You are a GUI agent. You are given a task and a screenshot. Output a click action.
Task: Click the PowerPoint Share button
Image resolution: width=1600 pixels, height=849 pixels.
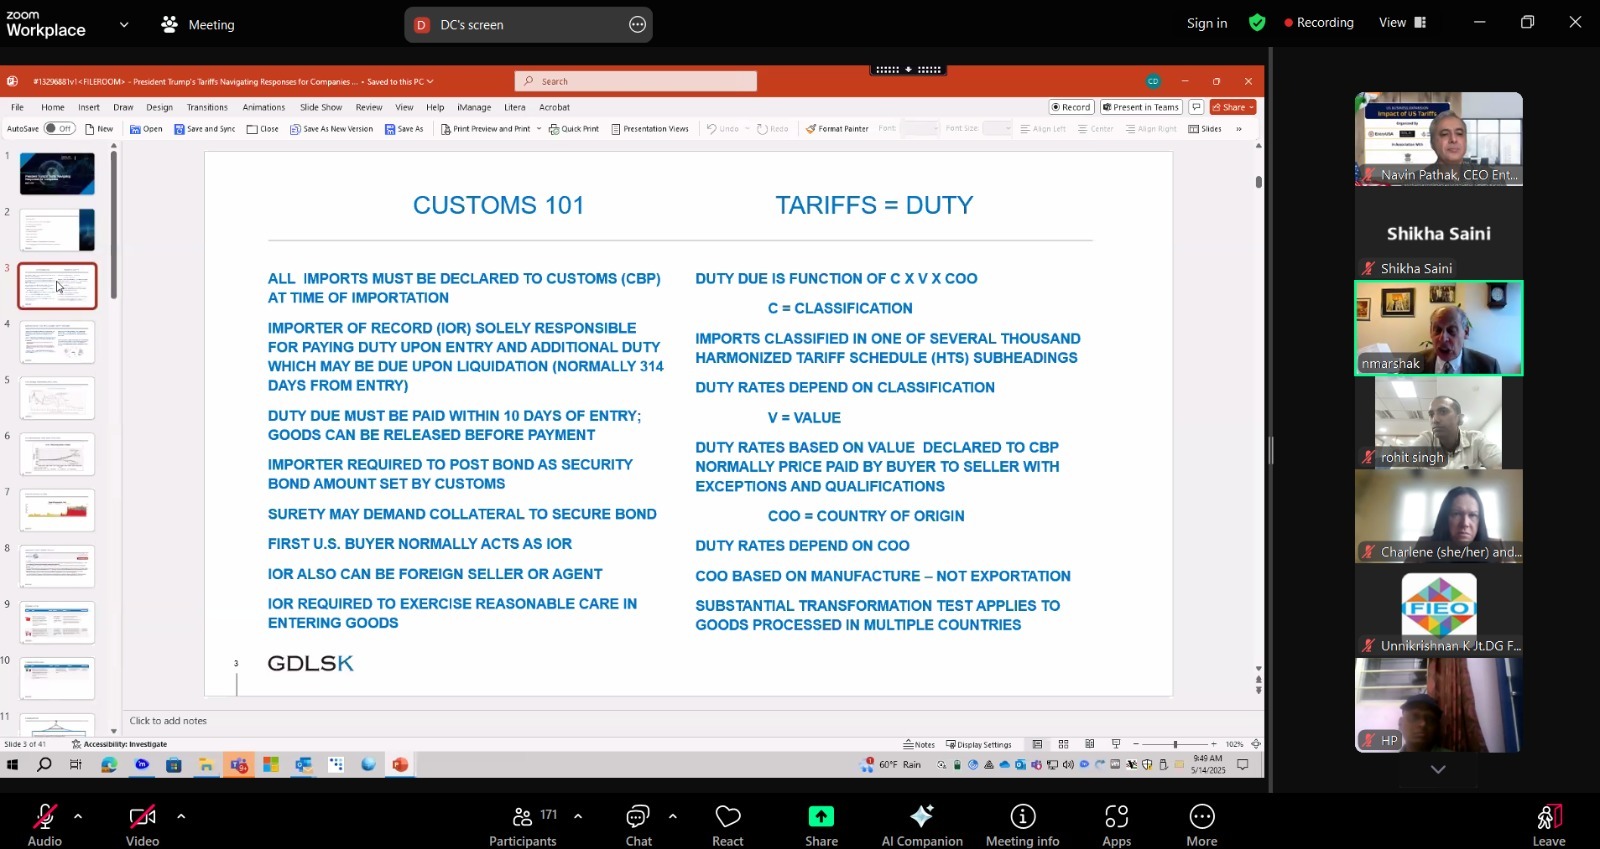click(1232, 107)
